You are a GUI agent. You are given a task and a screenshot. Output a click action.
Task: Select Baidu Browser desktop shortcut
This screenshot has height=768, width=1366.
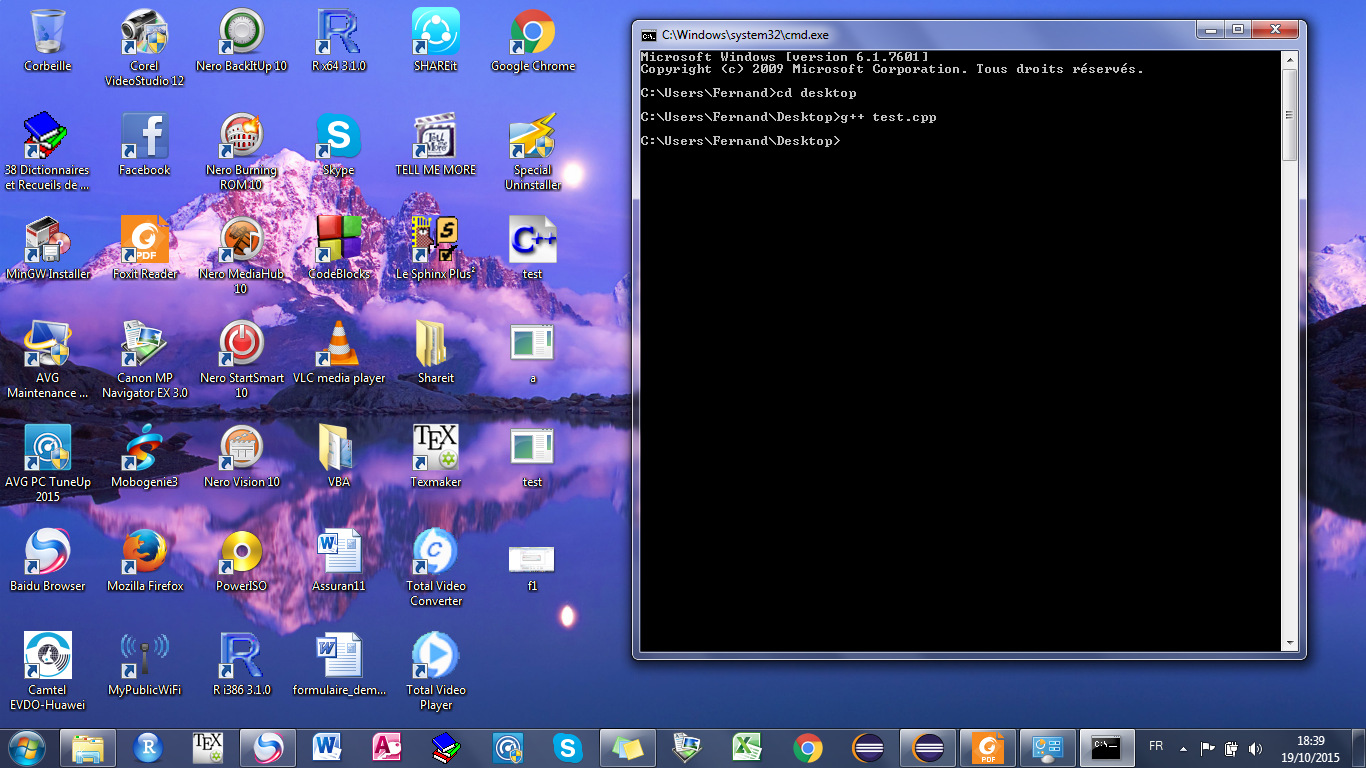tap(48, 560)
